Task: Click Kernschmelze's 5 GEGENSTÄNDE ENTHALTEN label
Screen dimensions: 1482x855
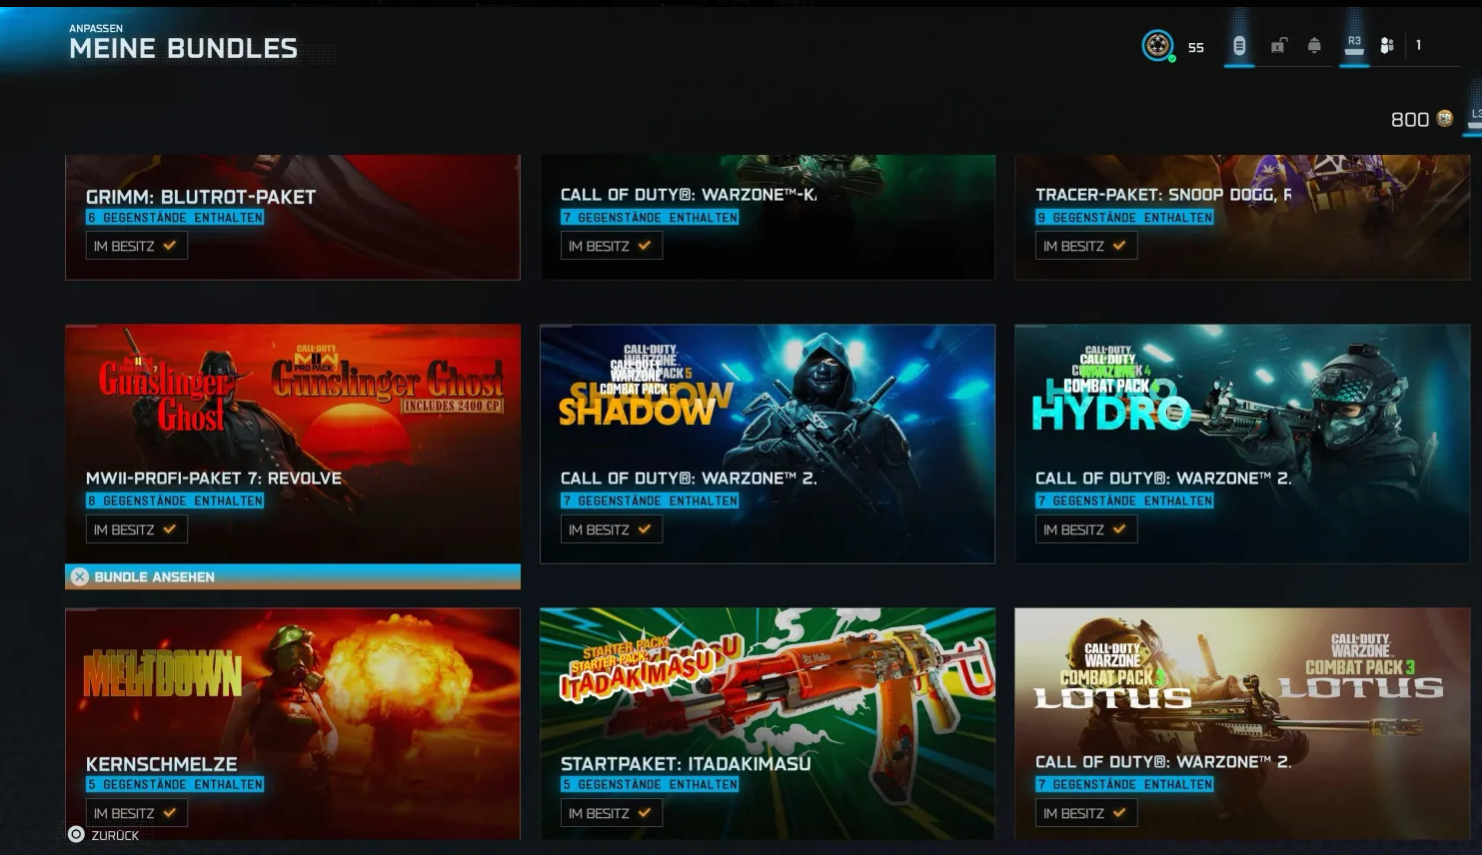Action: coord(175,785)
